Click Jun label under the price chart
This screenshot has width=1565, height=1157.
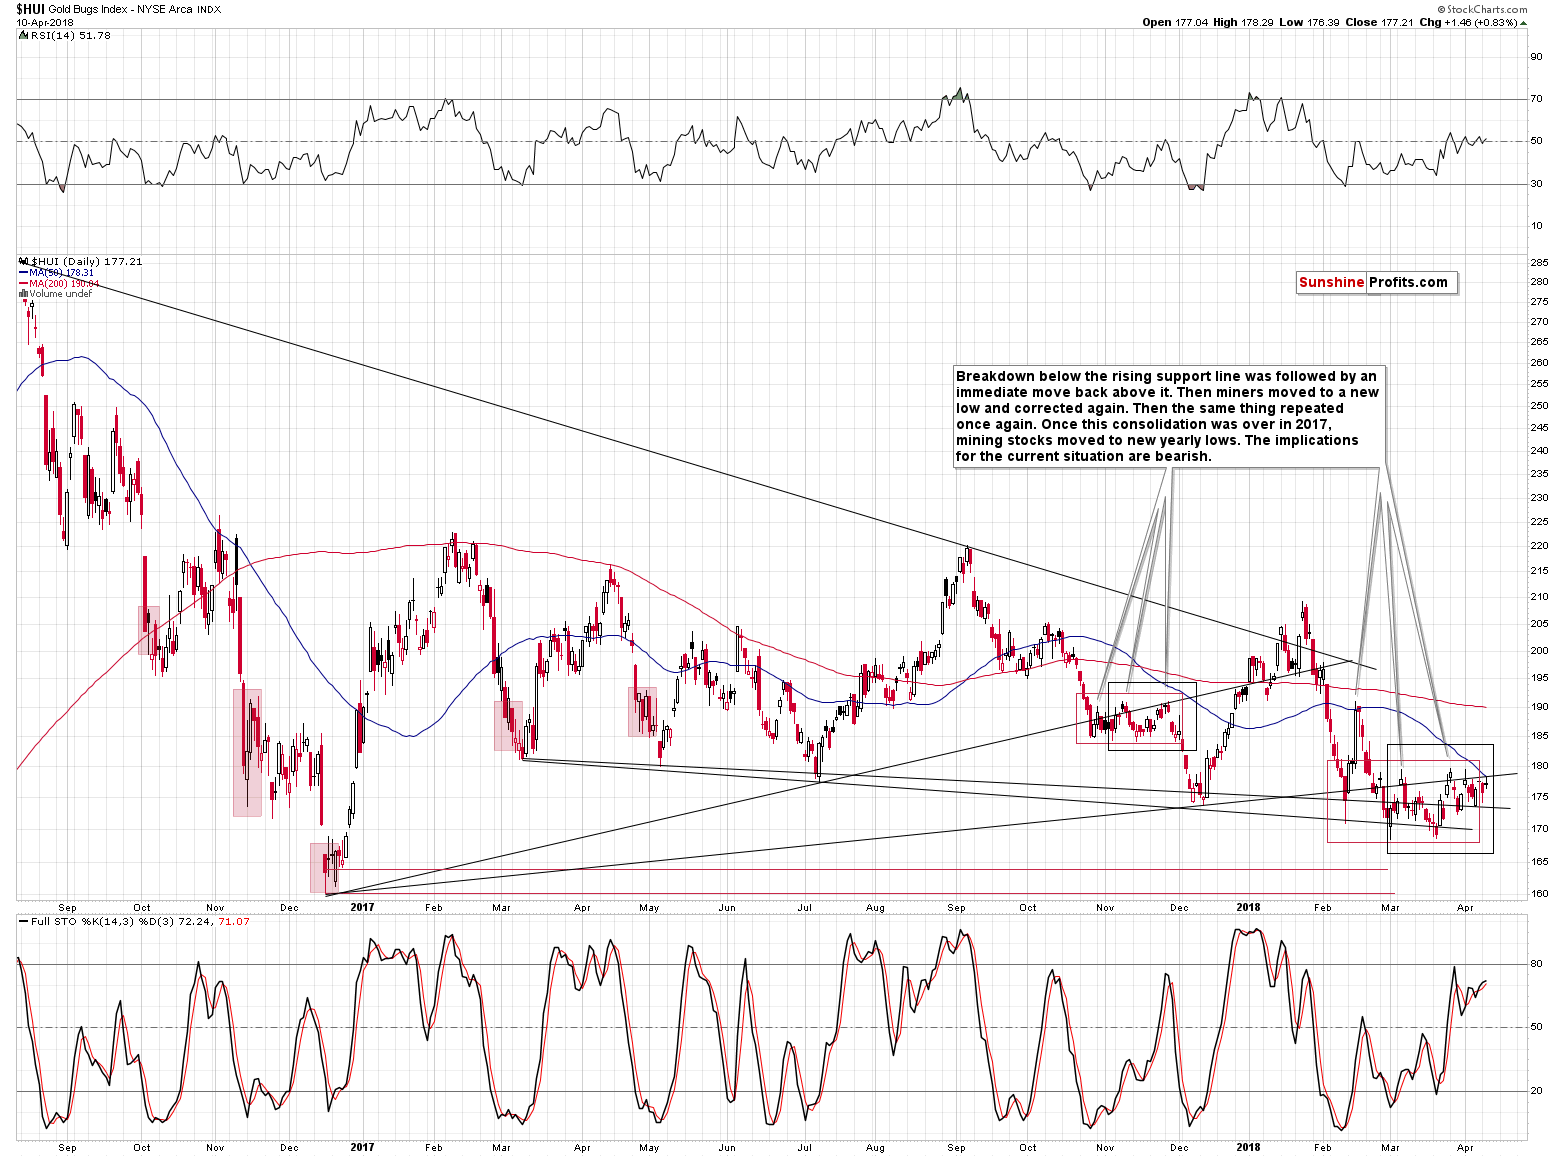(x=727, y=908)
